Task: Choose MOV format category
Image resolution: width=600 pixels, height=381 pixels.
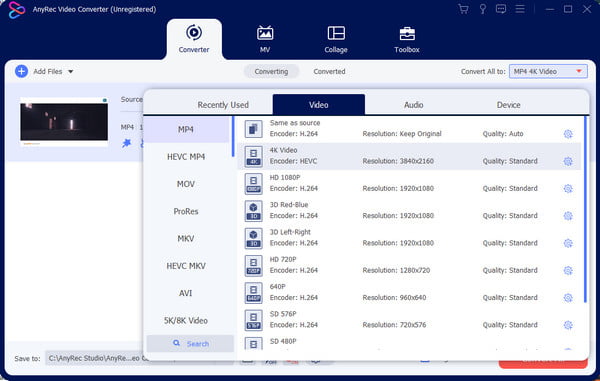Action: [x=186, y=184]
